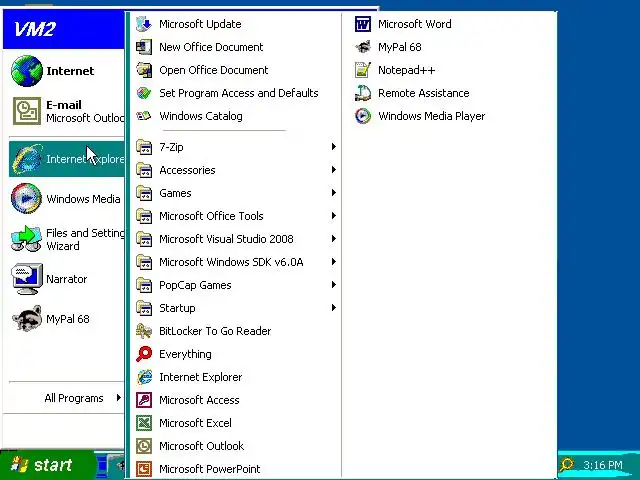Click the Open Office Document icon
The image size is (640, 480).
point(144,70)
